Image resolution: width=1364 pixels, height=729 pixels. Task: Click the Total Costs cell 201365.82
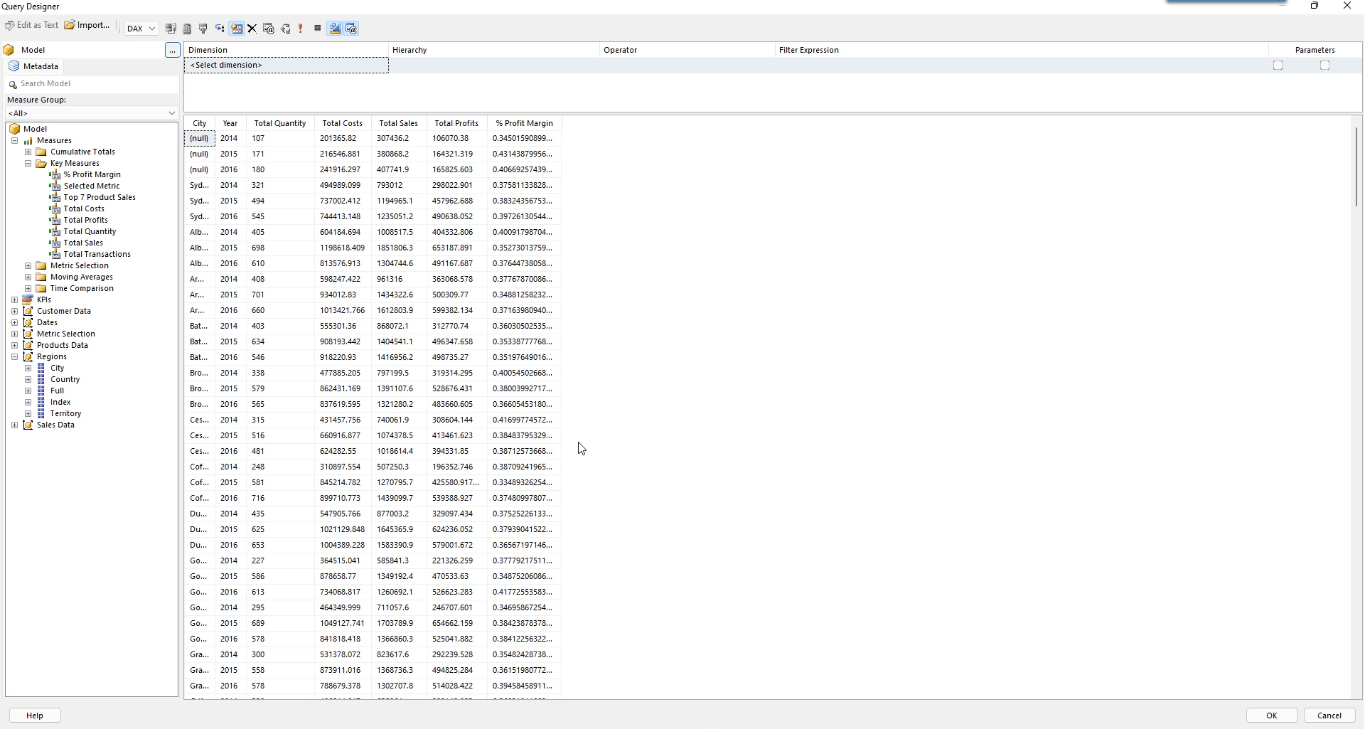coord(343,138)
